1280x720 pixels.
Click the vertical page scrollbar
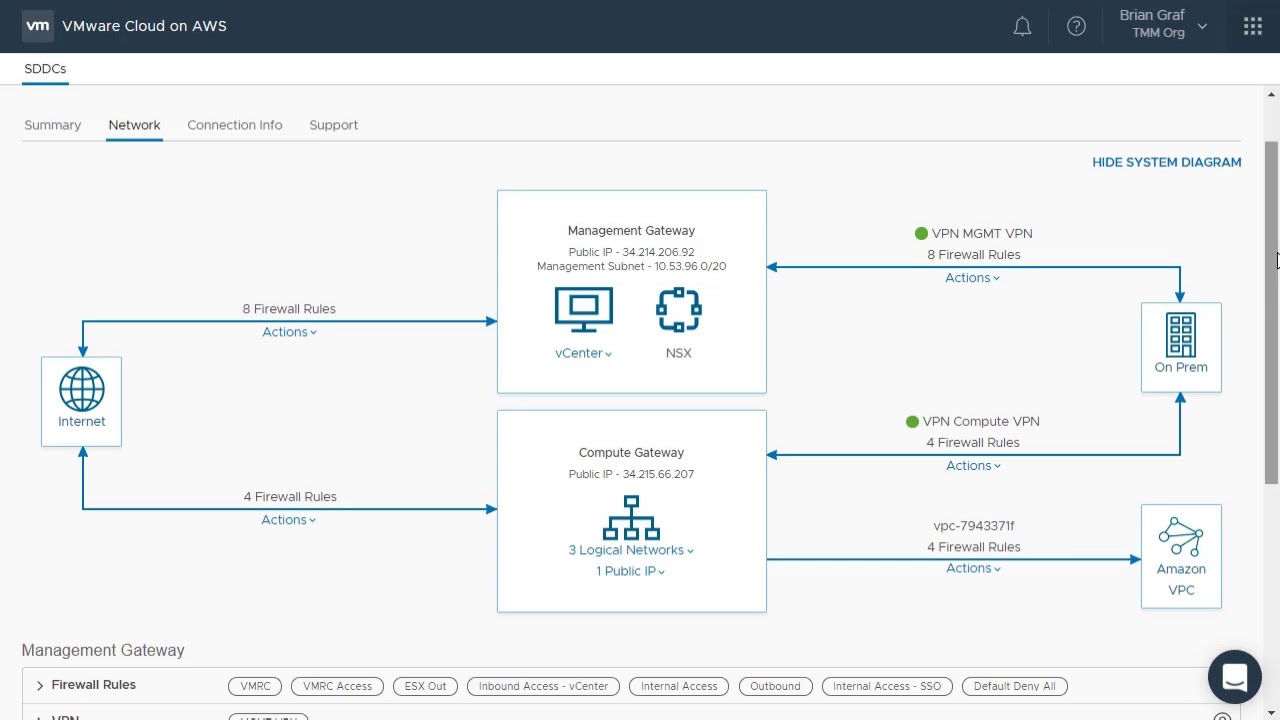[x=1271, y=312]
